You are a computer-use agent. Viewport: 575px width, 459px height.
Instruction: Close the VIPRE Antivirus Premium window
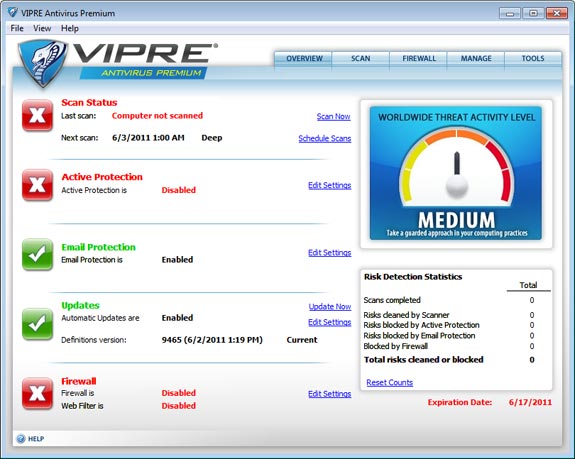(557, 13)
